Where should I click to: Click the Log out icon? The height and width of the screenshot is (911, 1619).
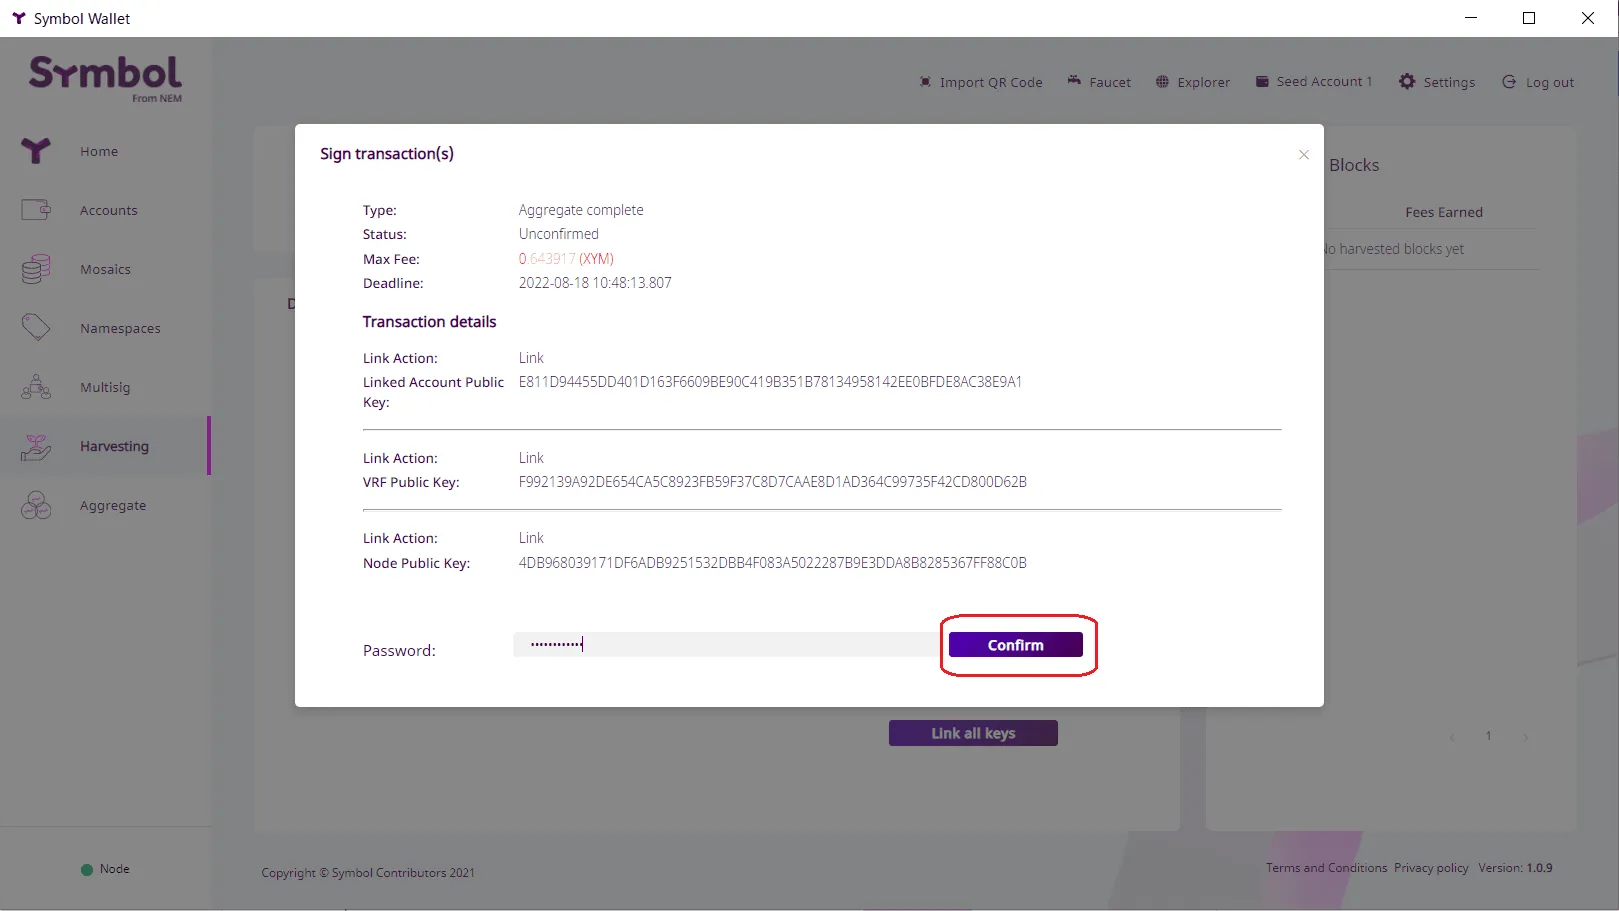[1509, 82]
